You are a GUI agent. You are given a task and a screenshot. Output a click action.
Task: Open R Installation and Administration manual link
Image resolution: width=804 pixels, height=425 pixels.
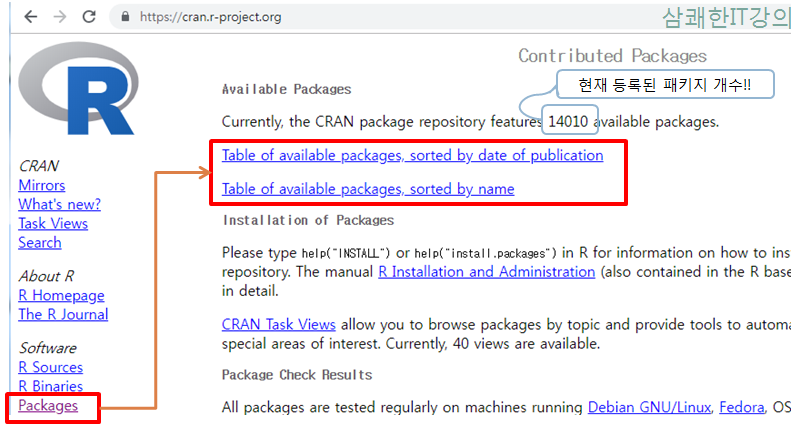tap(486, 272)
